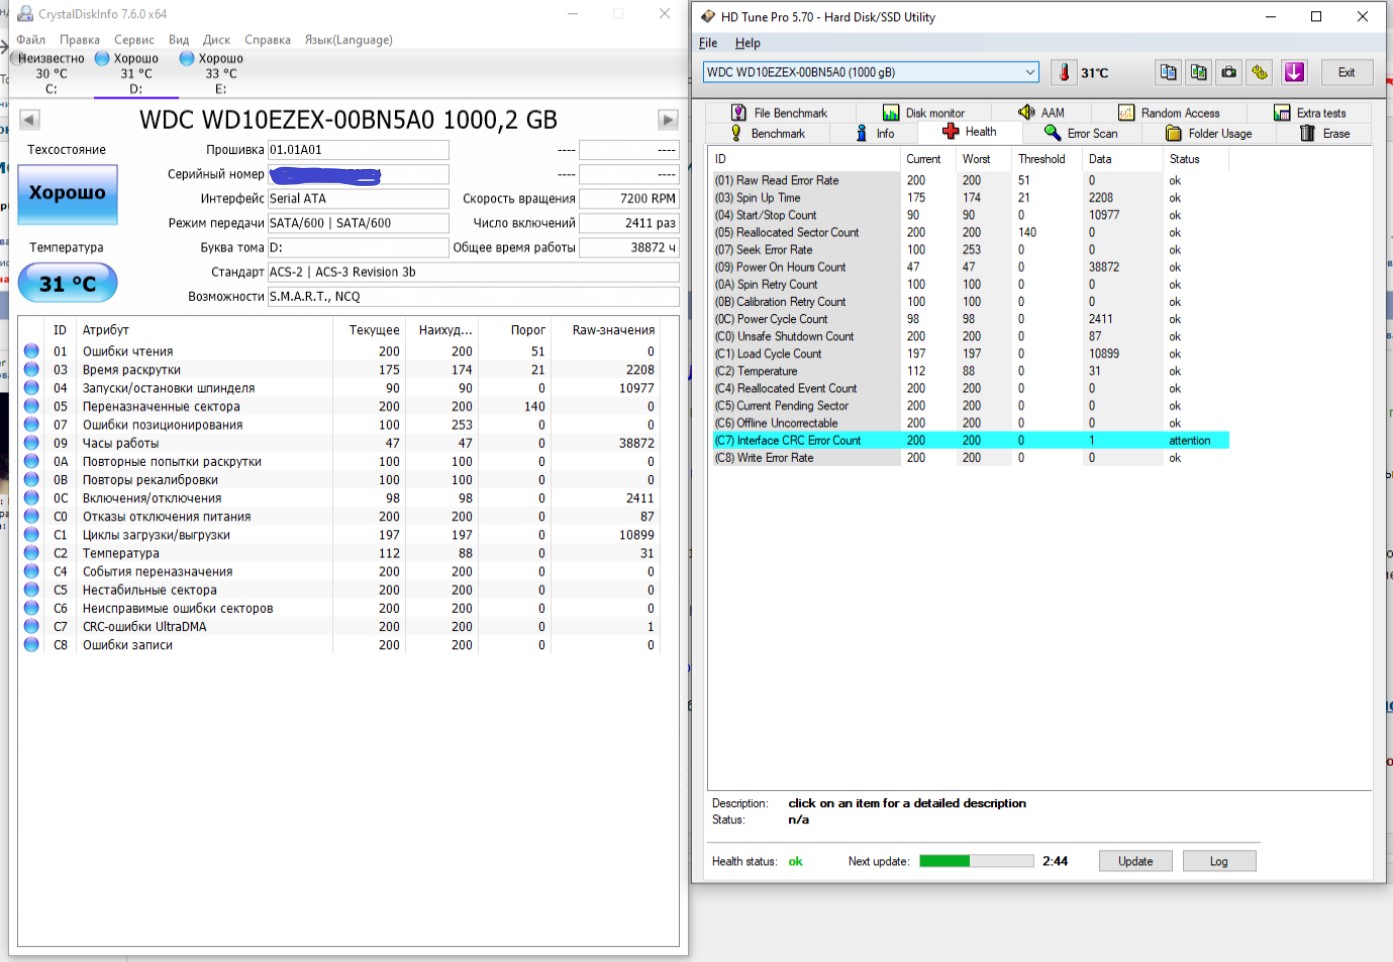Click the Disk monitor chart icon
The image size is (1393, 962).
[890, 112]
